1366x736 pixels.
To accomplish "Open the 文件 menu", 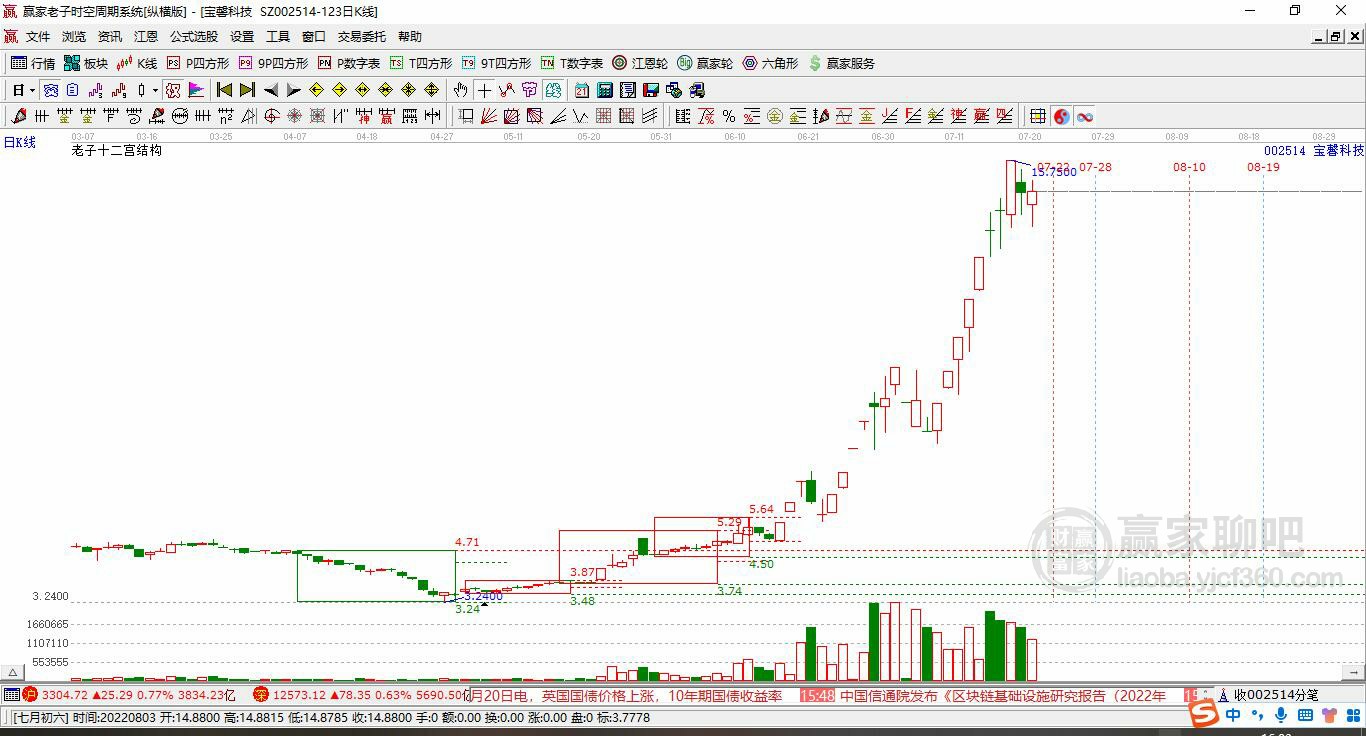I will 38,37.
